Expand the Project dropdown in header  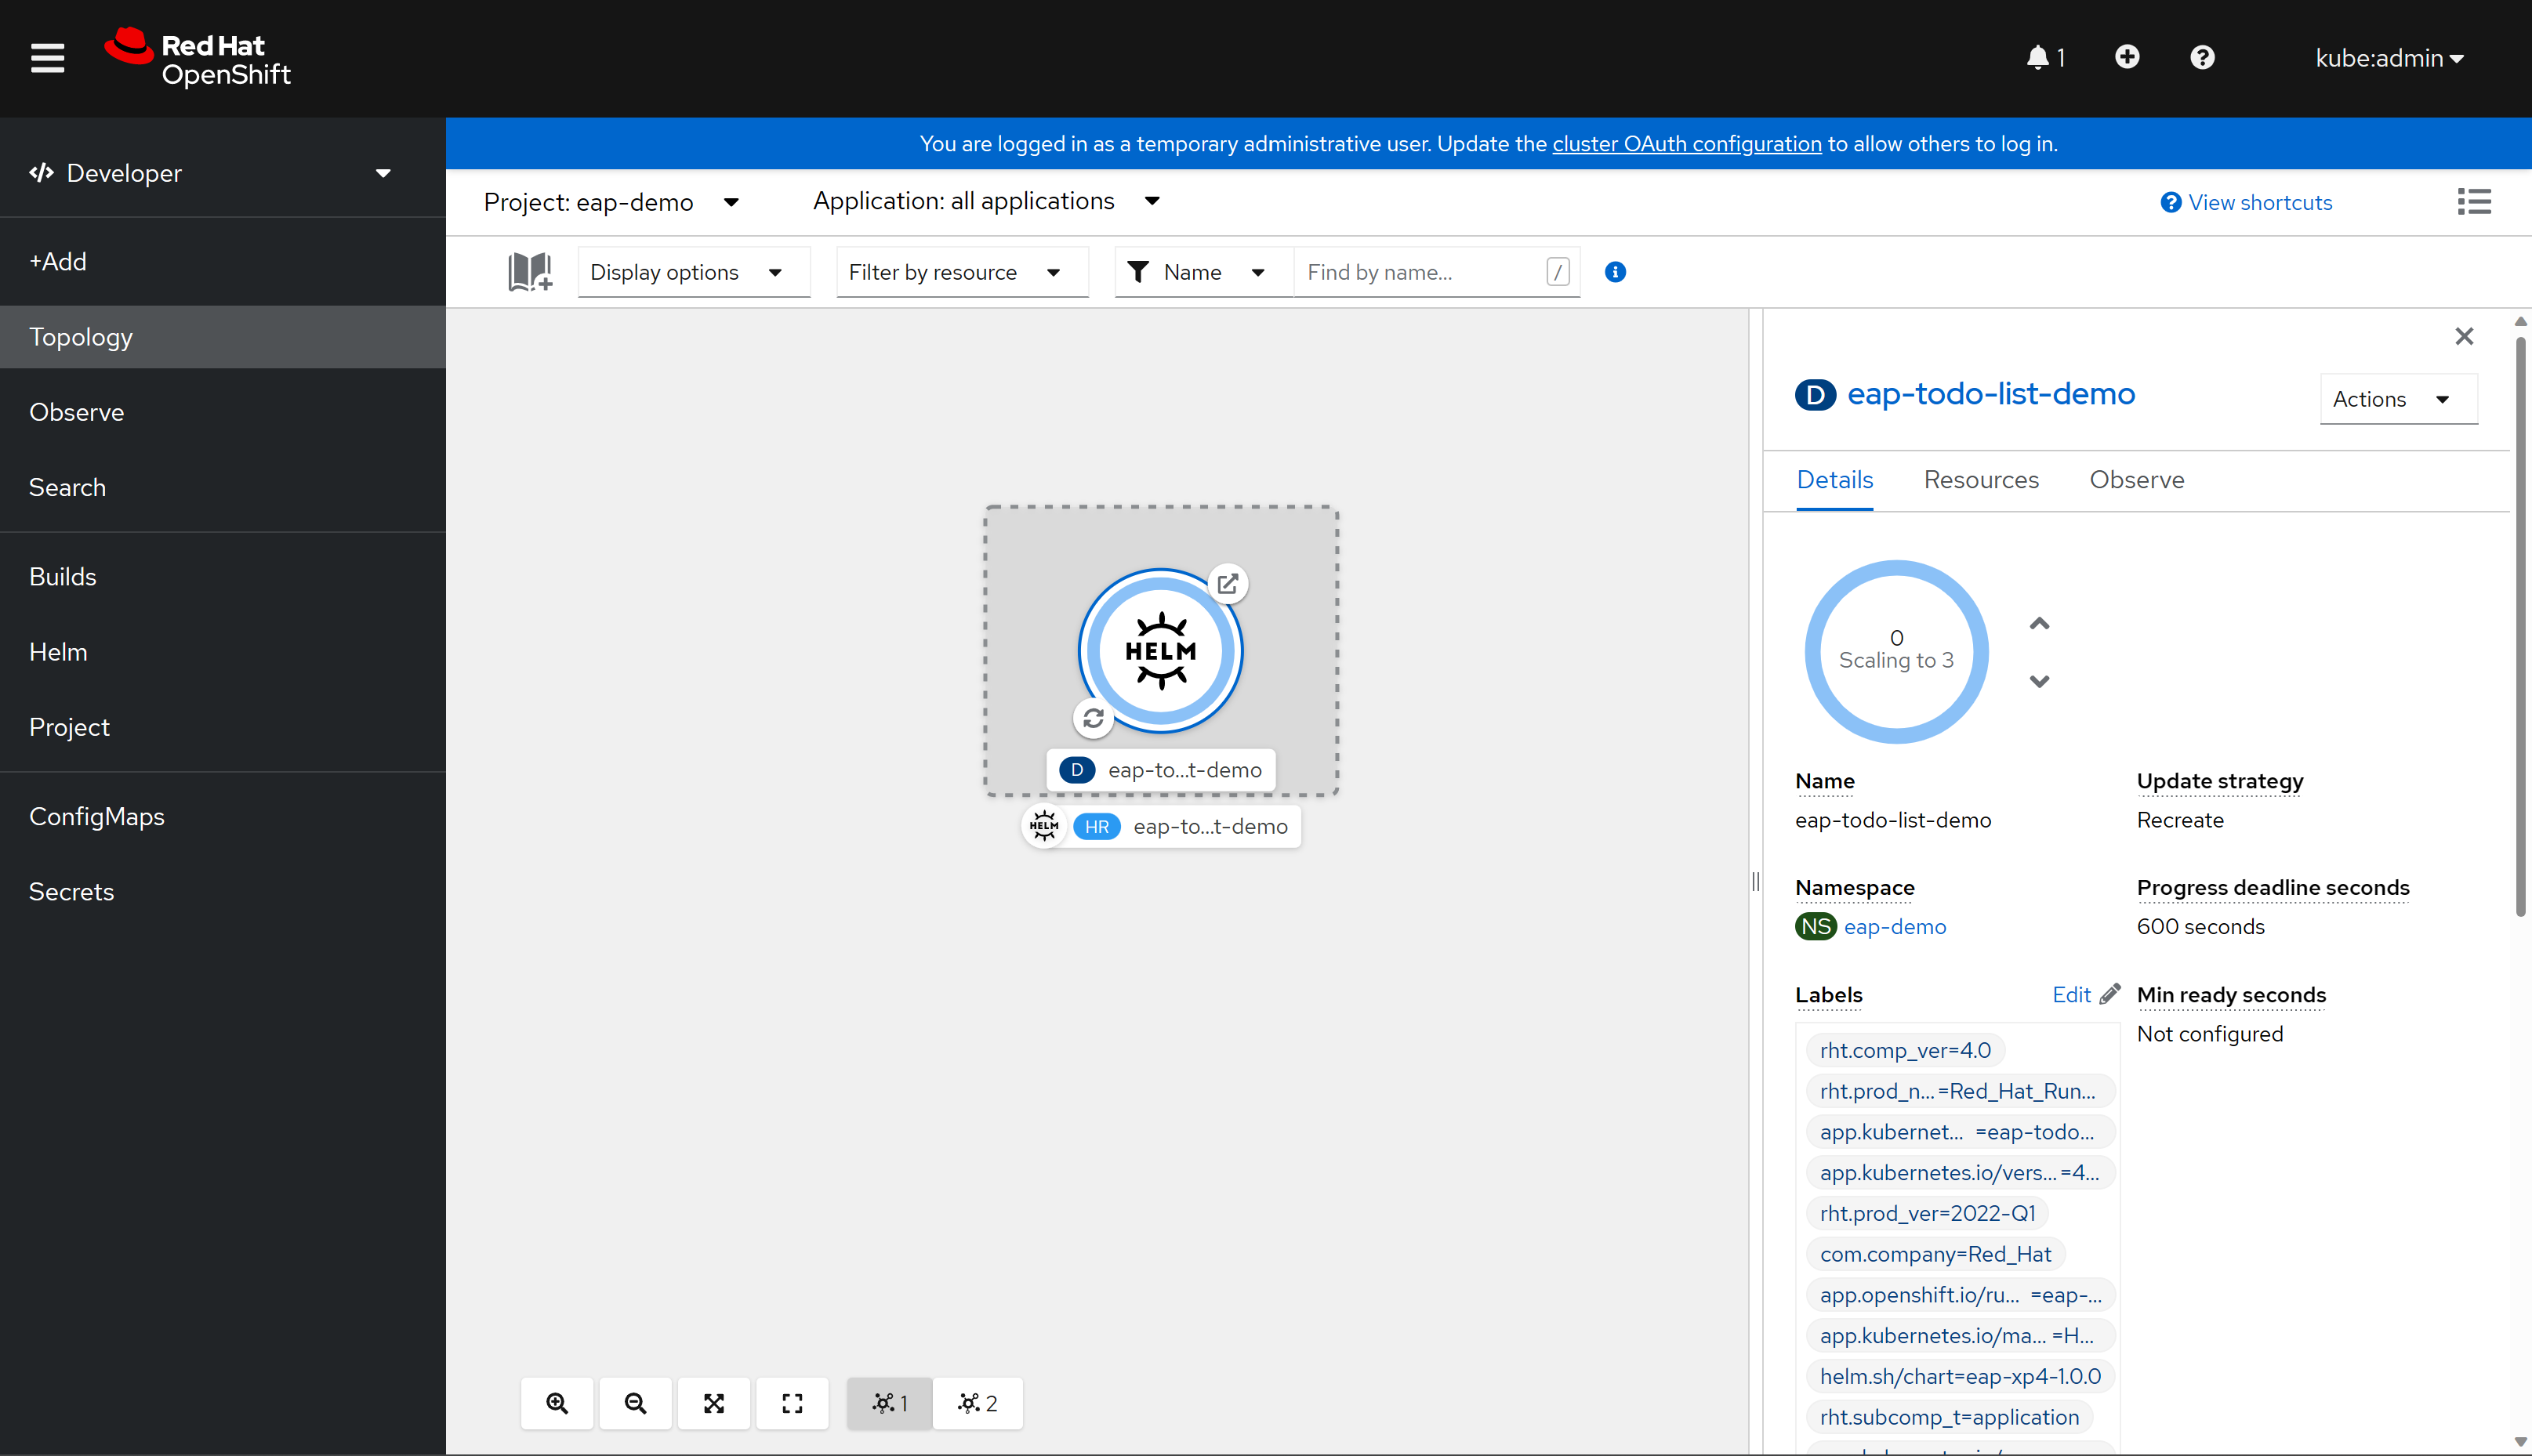pos(612,201)
